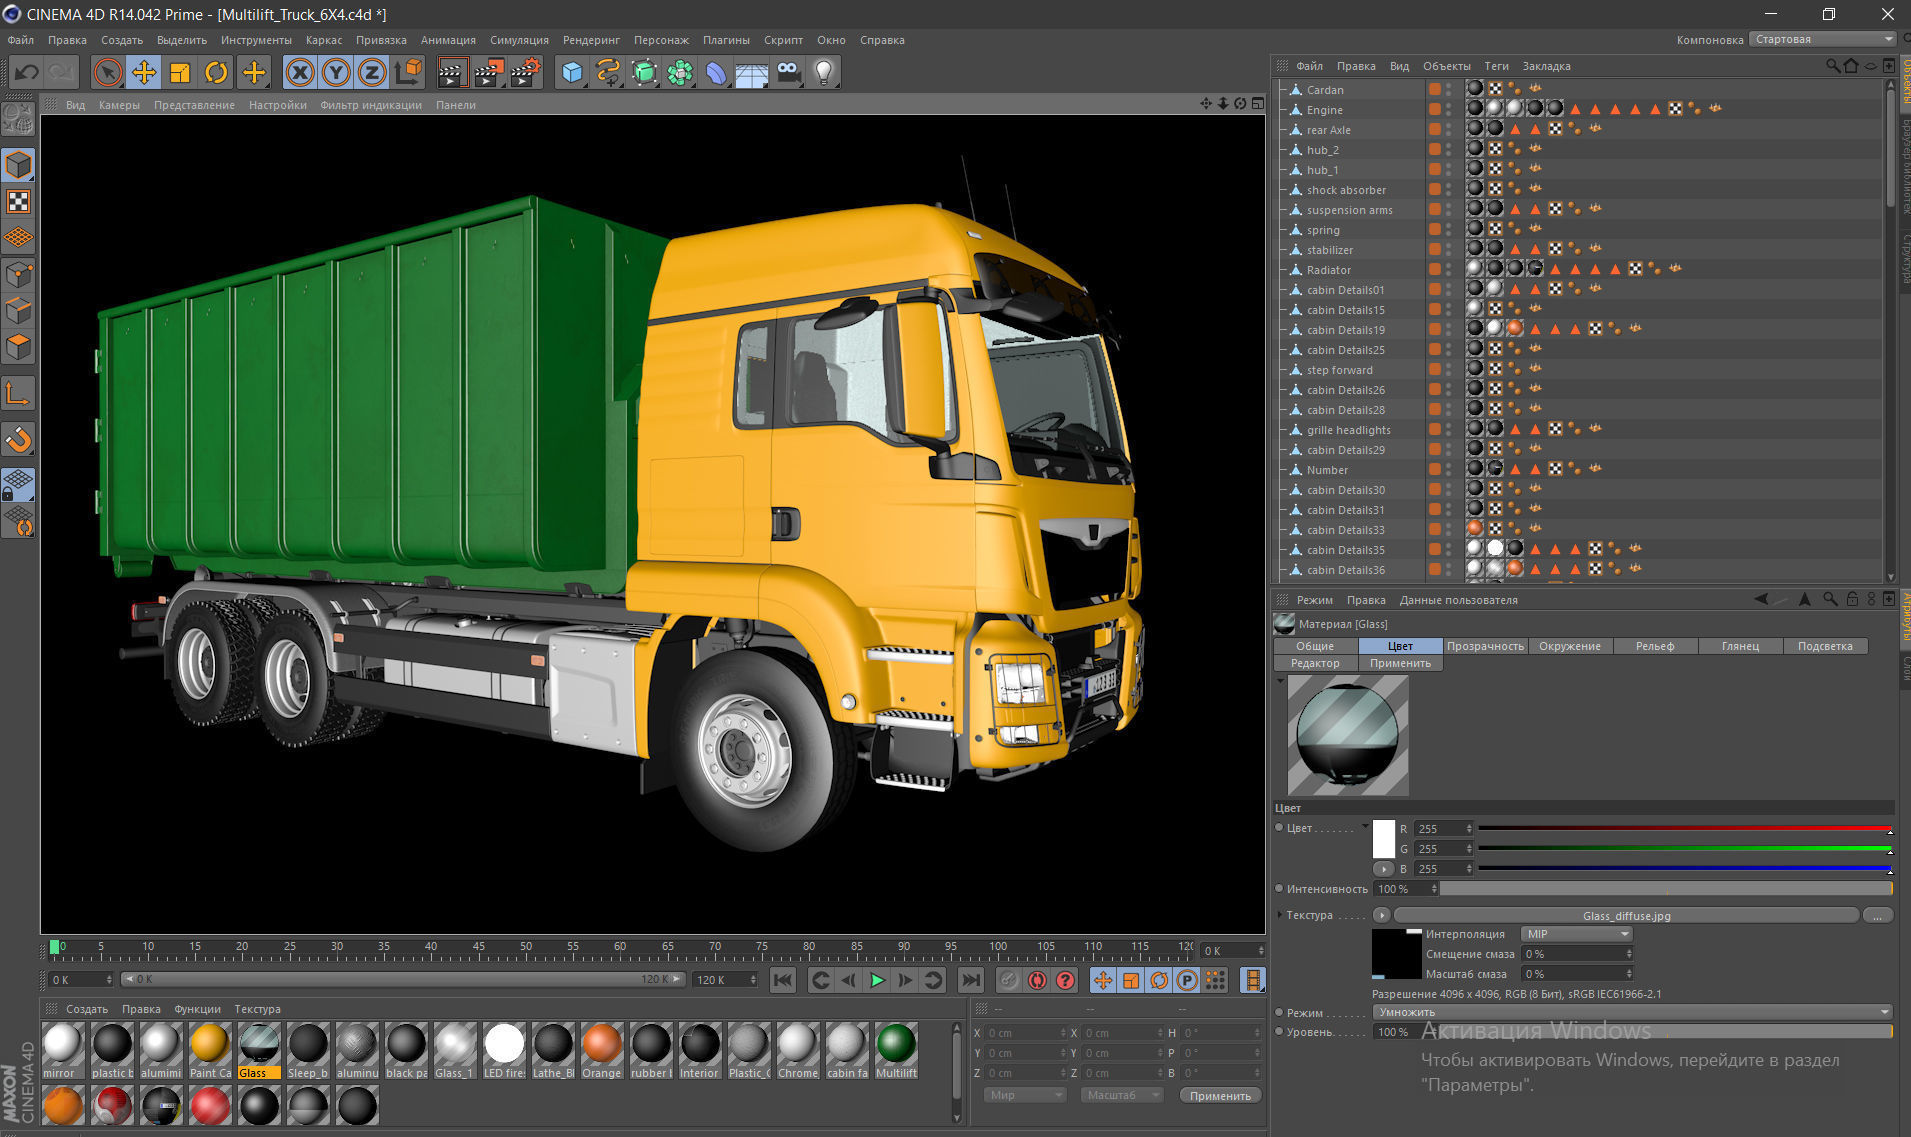This screenshot has width=1911, height=1137.
Task: Toggle Интенсивность parameter animation dot
Action: pyautogui.click(x=1279, y=888)
